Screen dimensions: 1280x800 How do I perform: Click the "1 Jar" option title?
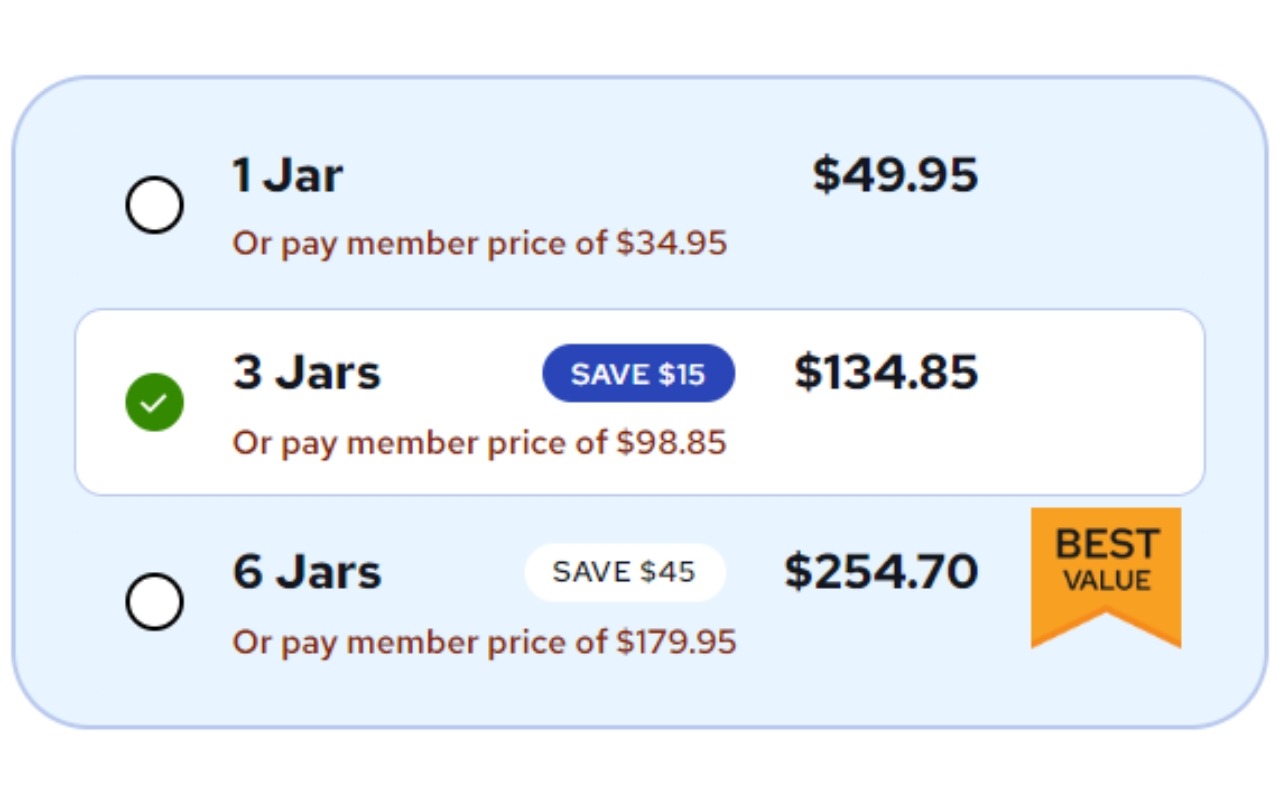tap(288, 175)
